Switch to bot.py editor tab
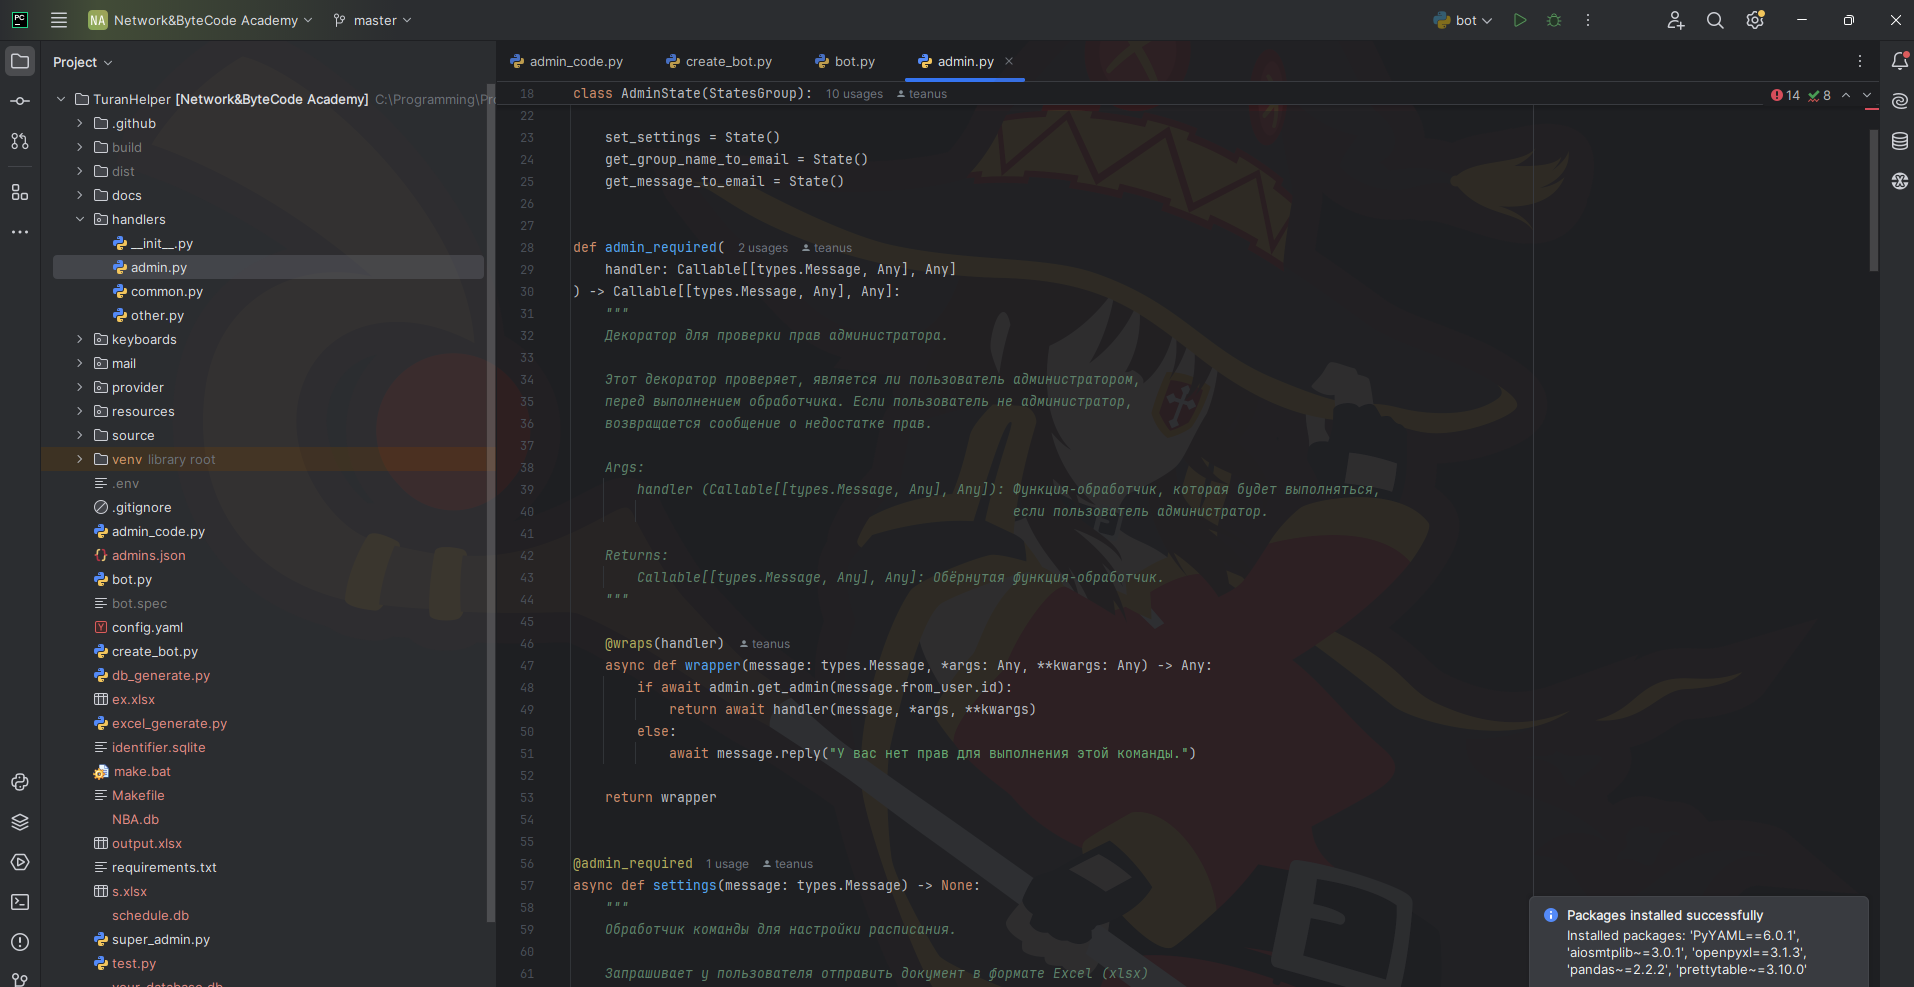The width and height of the screenshot is (1914, 987). [846, 61]
